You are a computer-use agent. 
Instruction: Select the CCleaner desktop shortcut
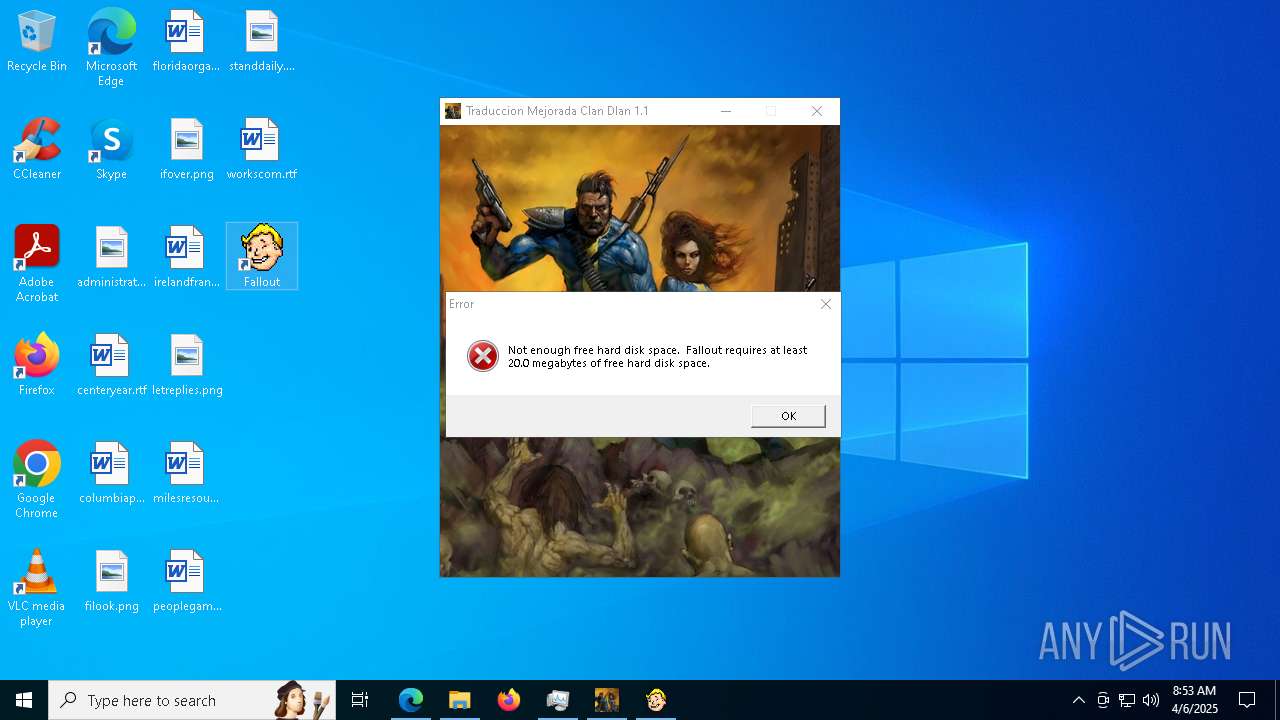pyautogui.click(x=37, y=149)
